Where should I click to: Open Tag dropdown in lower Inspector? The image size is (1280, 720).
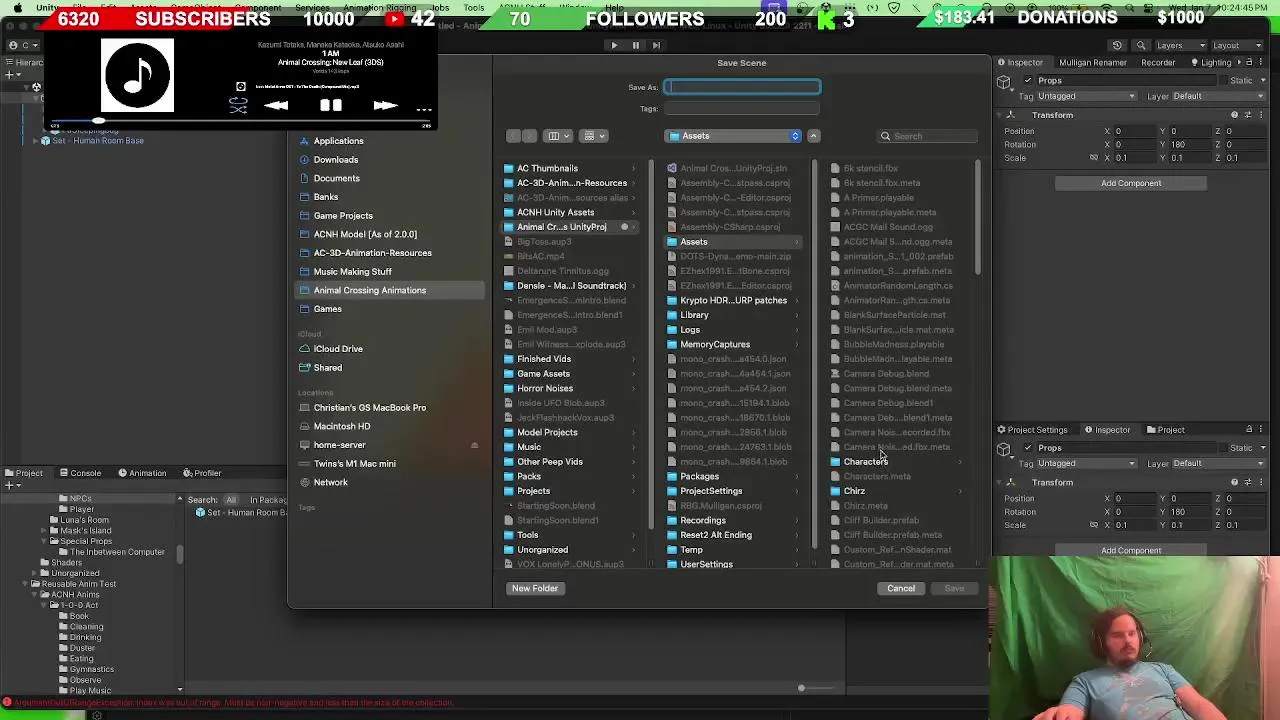coord(1087,463)
